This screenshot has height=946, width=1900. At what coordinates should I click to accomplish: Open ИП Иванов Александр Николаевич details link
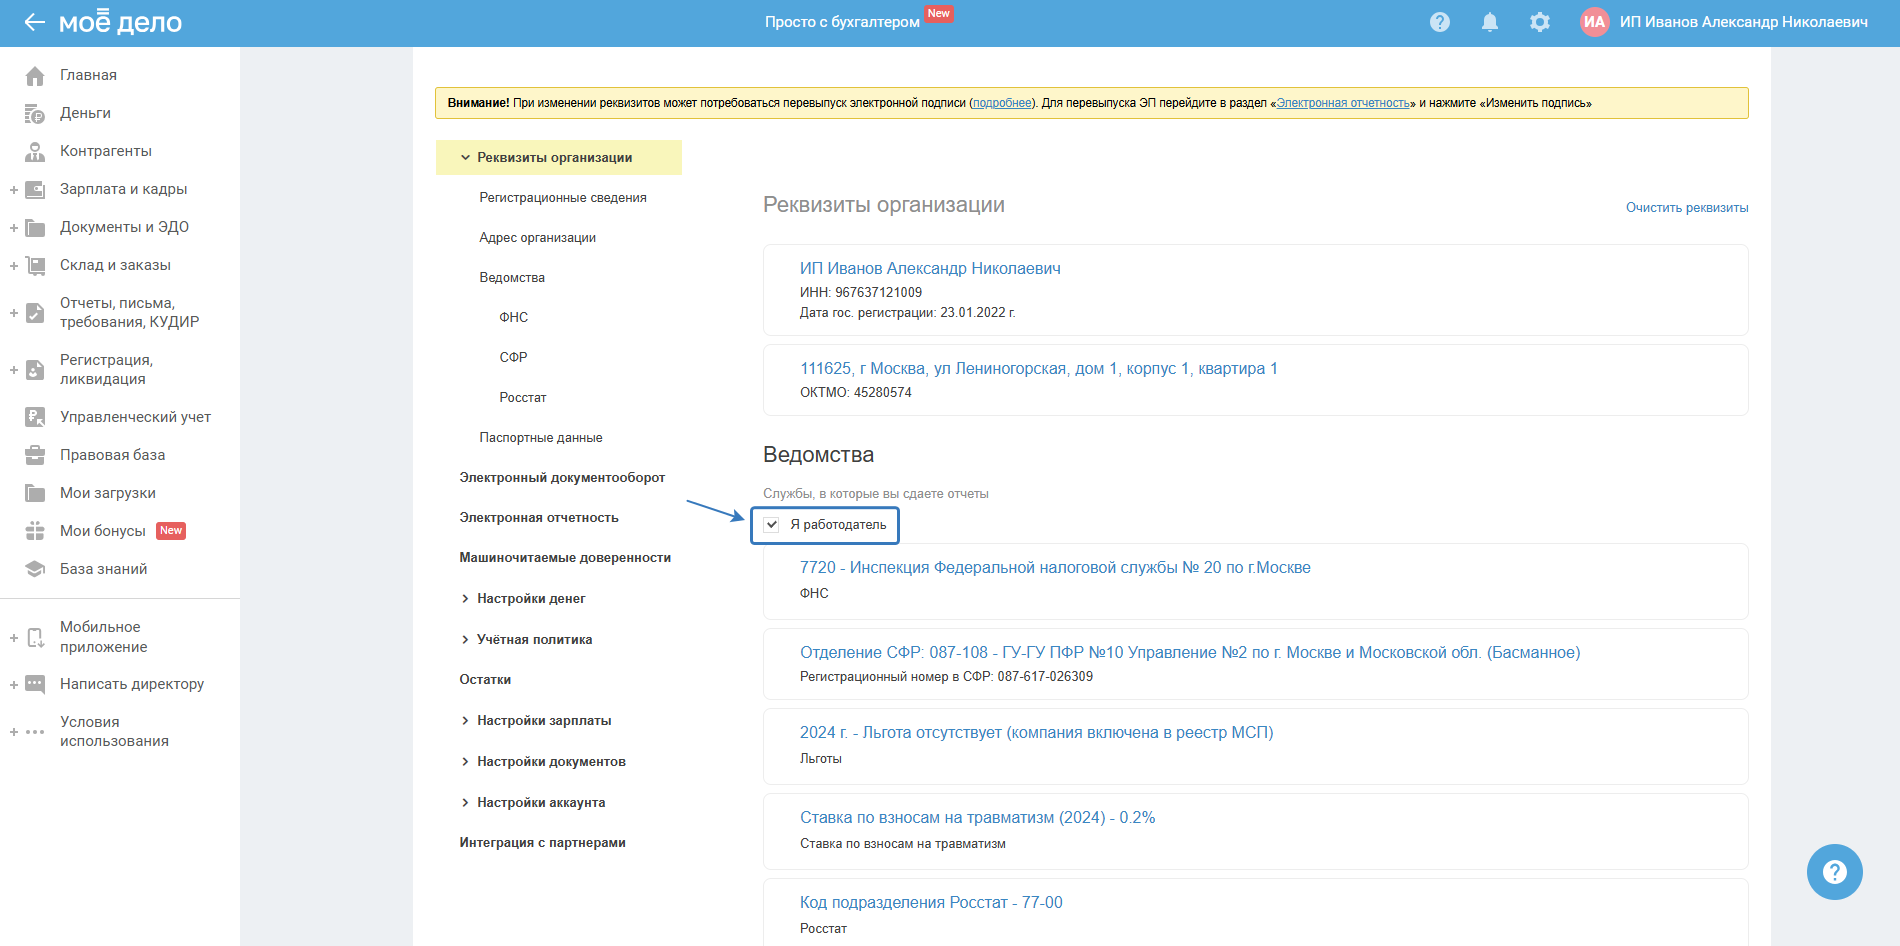[x=930, y=269]
